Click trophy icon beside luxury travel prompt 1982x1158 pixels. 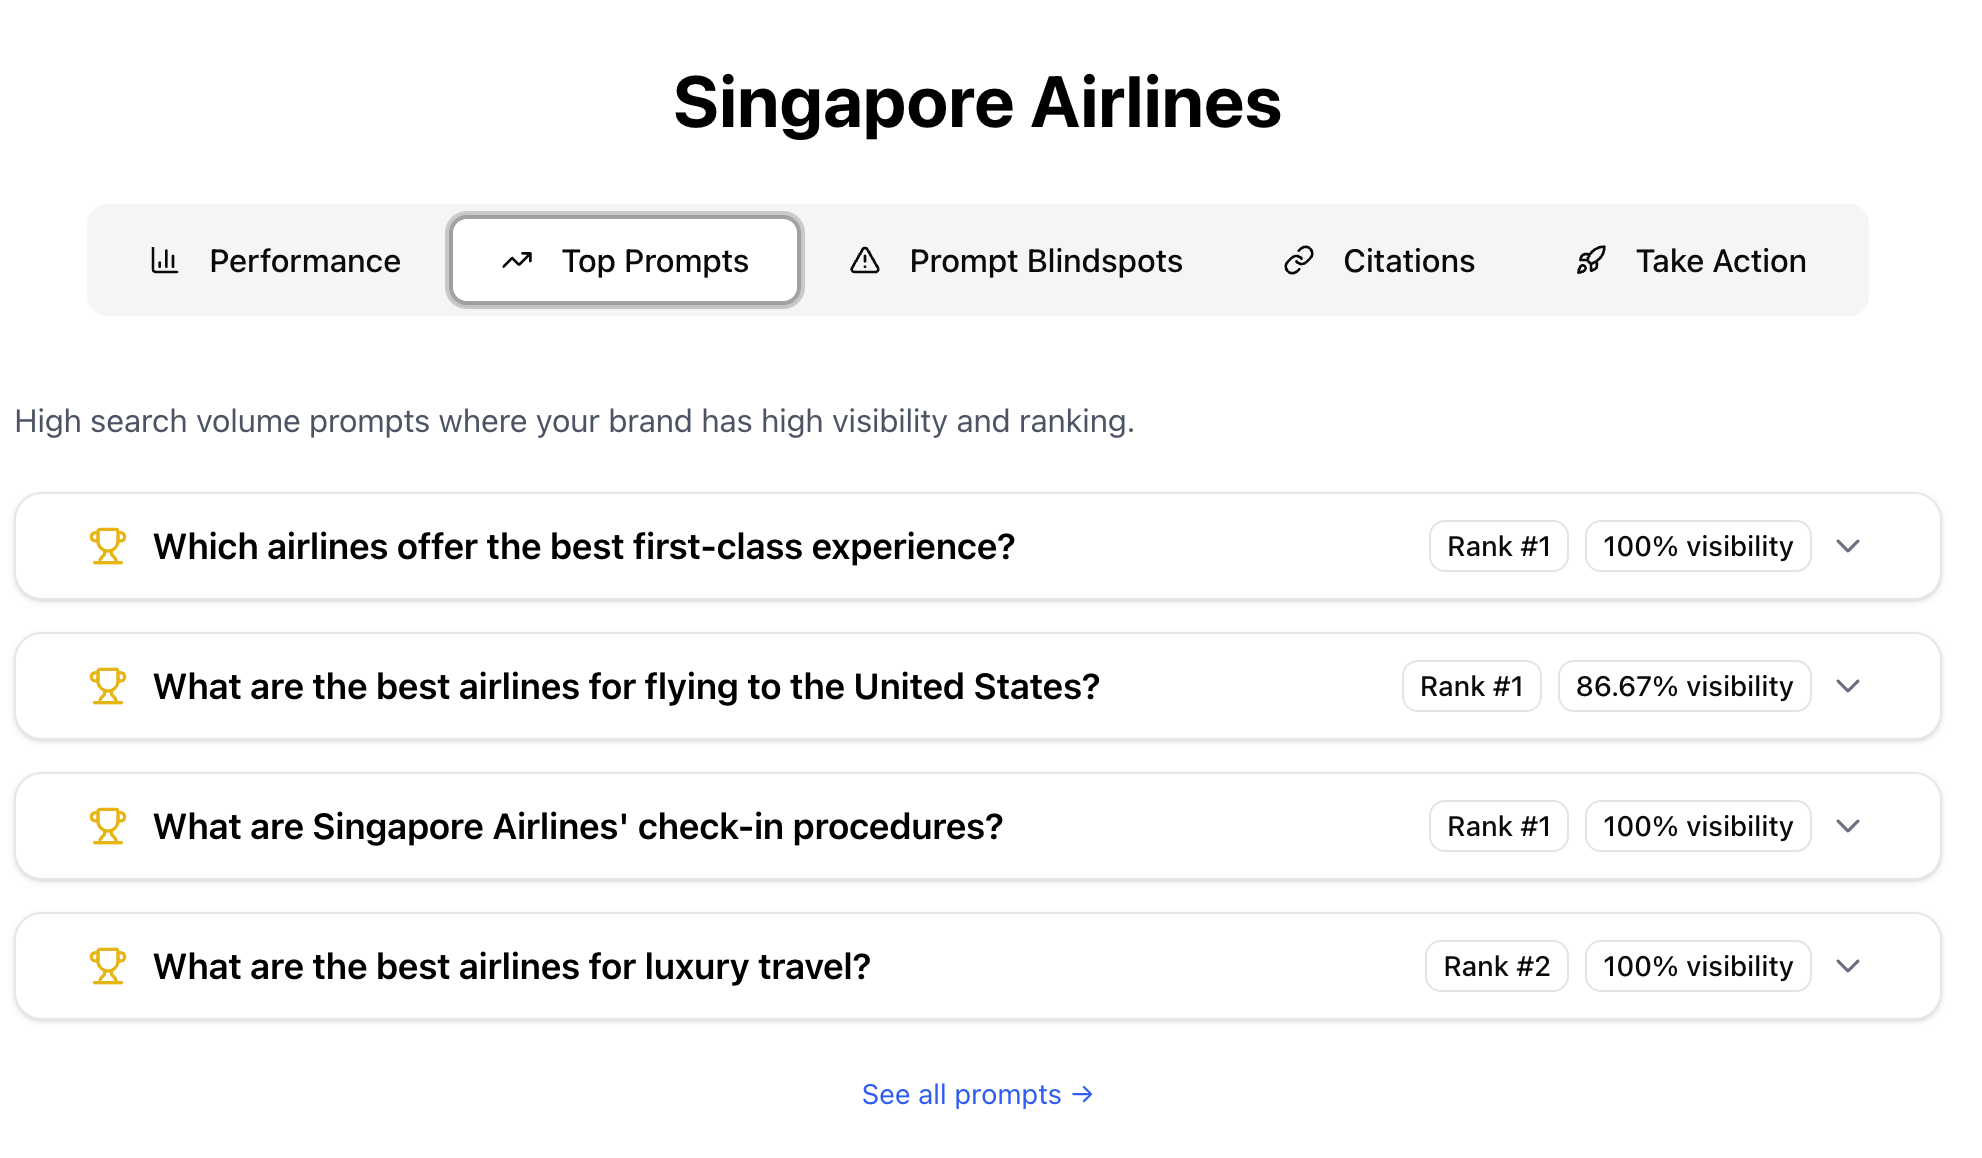tap(108, 967)
